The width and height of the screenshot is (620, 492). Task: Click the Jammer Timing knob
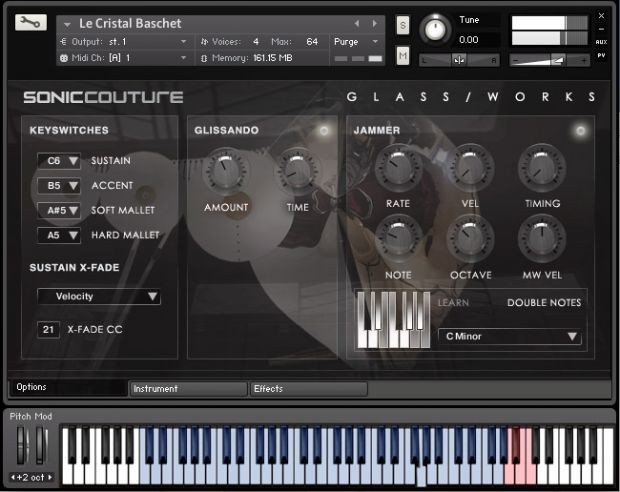pyautogui.click(x=542, y=168)
